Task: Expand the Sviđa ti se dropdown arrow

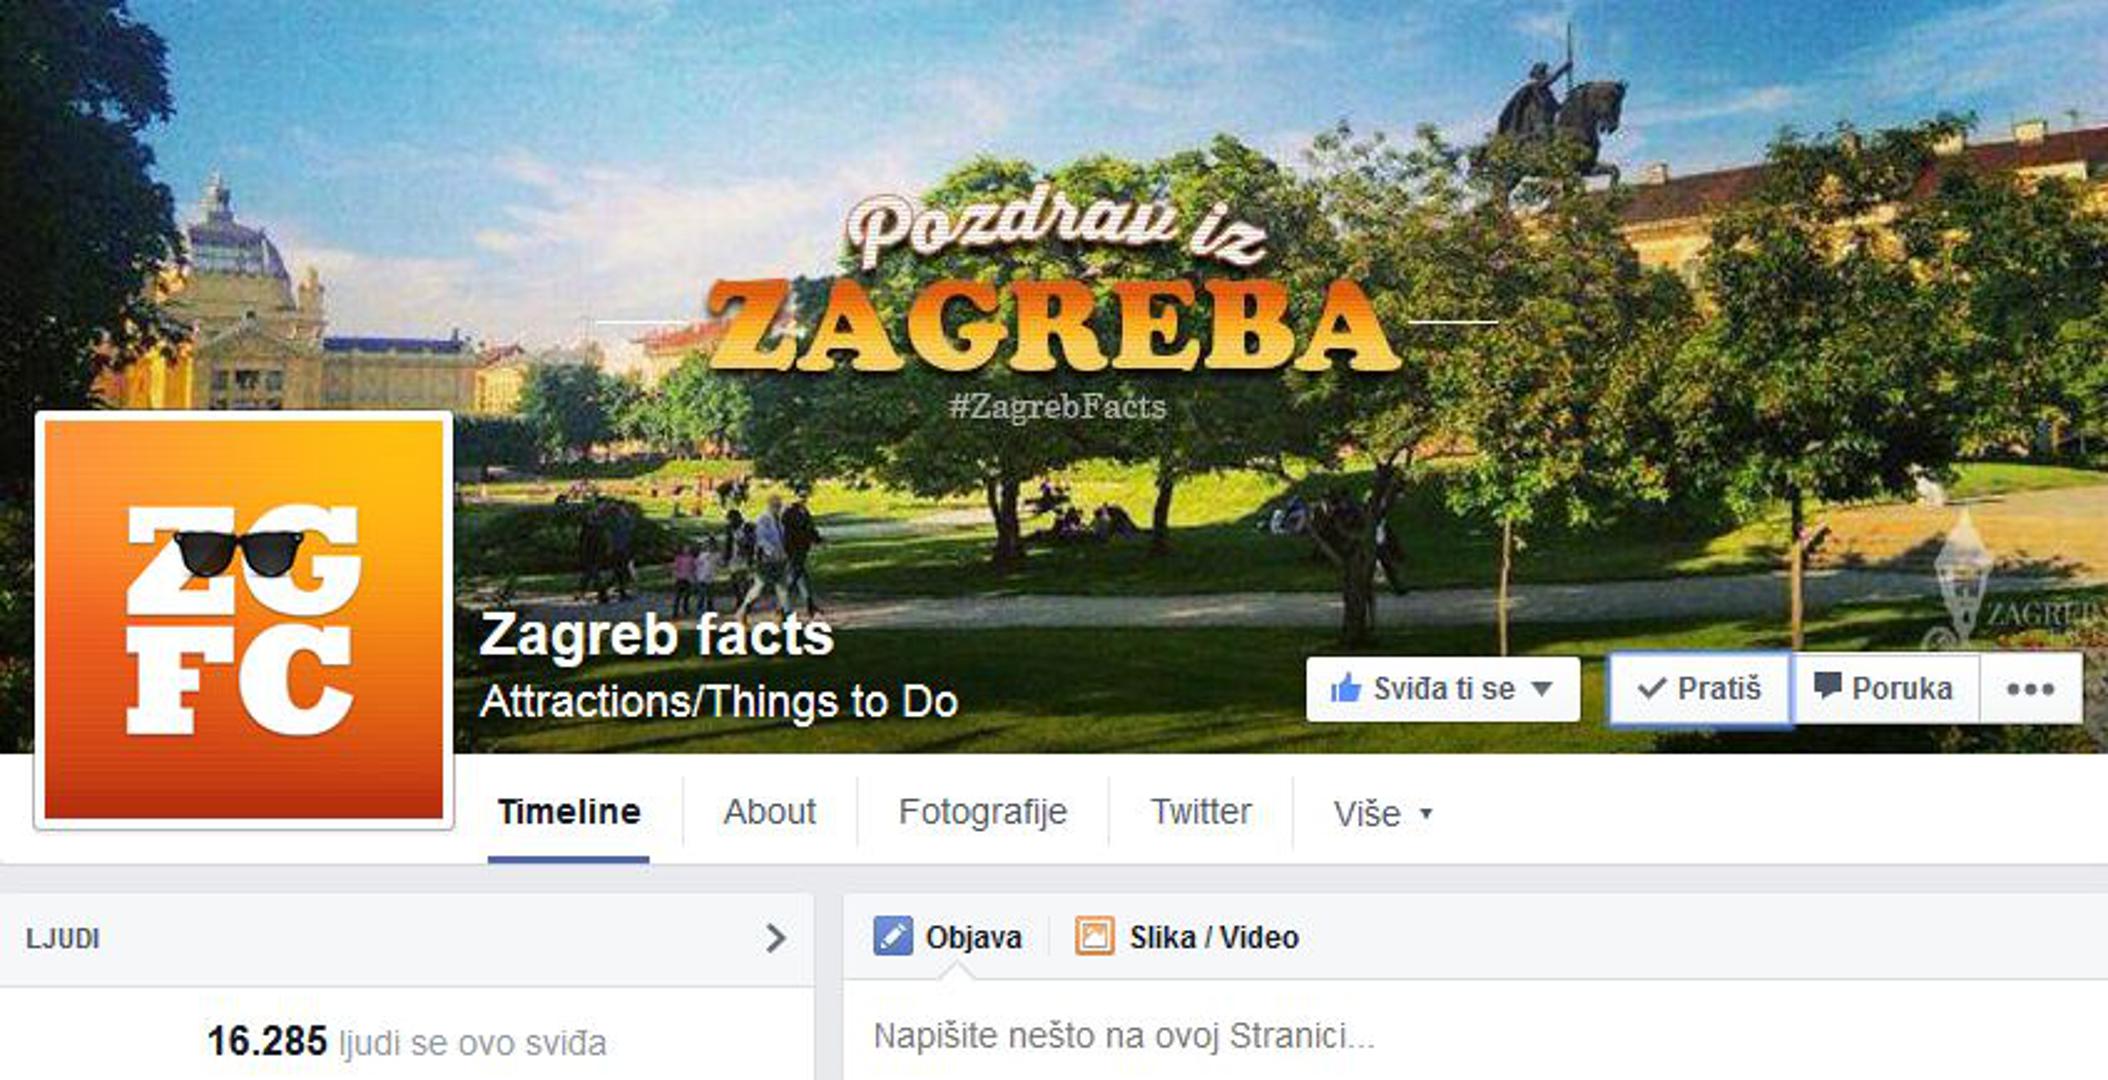Action: (x=1542, y=689)
